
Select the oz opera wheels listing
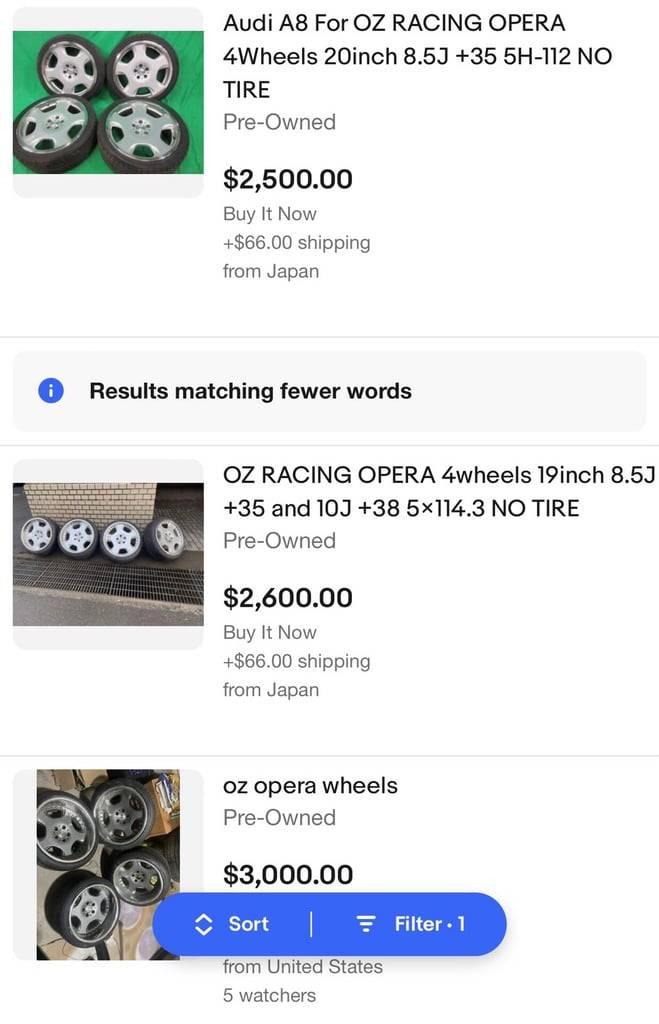click(x=310, y=785)
